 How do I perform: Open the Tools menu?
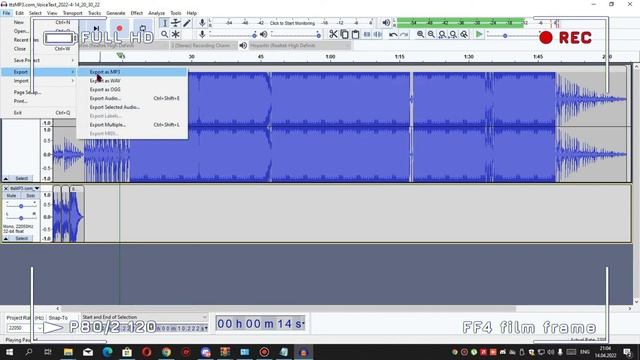pyautogui.click(x=176, y=13)
